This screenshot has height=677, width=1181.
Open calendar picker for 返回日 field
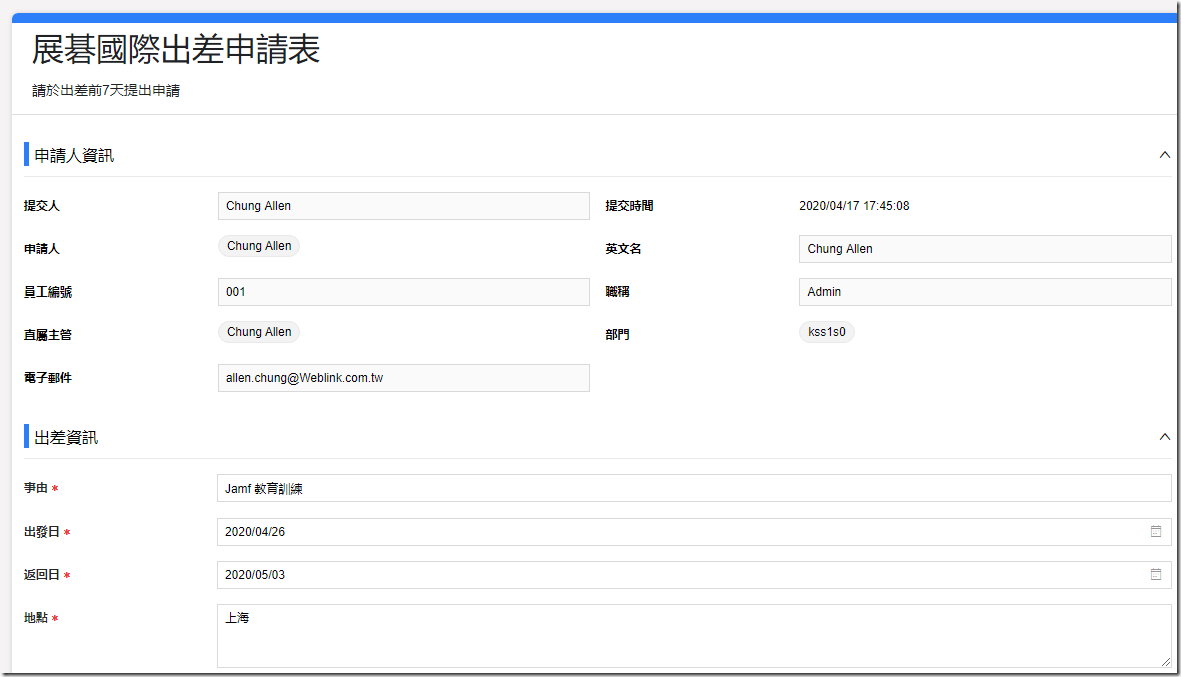click(1155, 575)
